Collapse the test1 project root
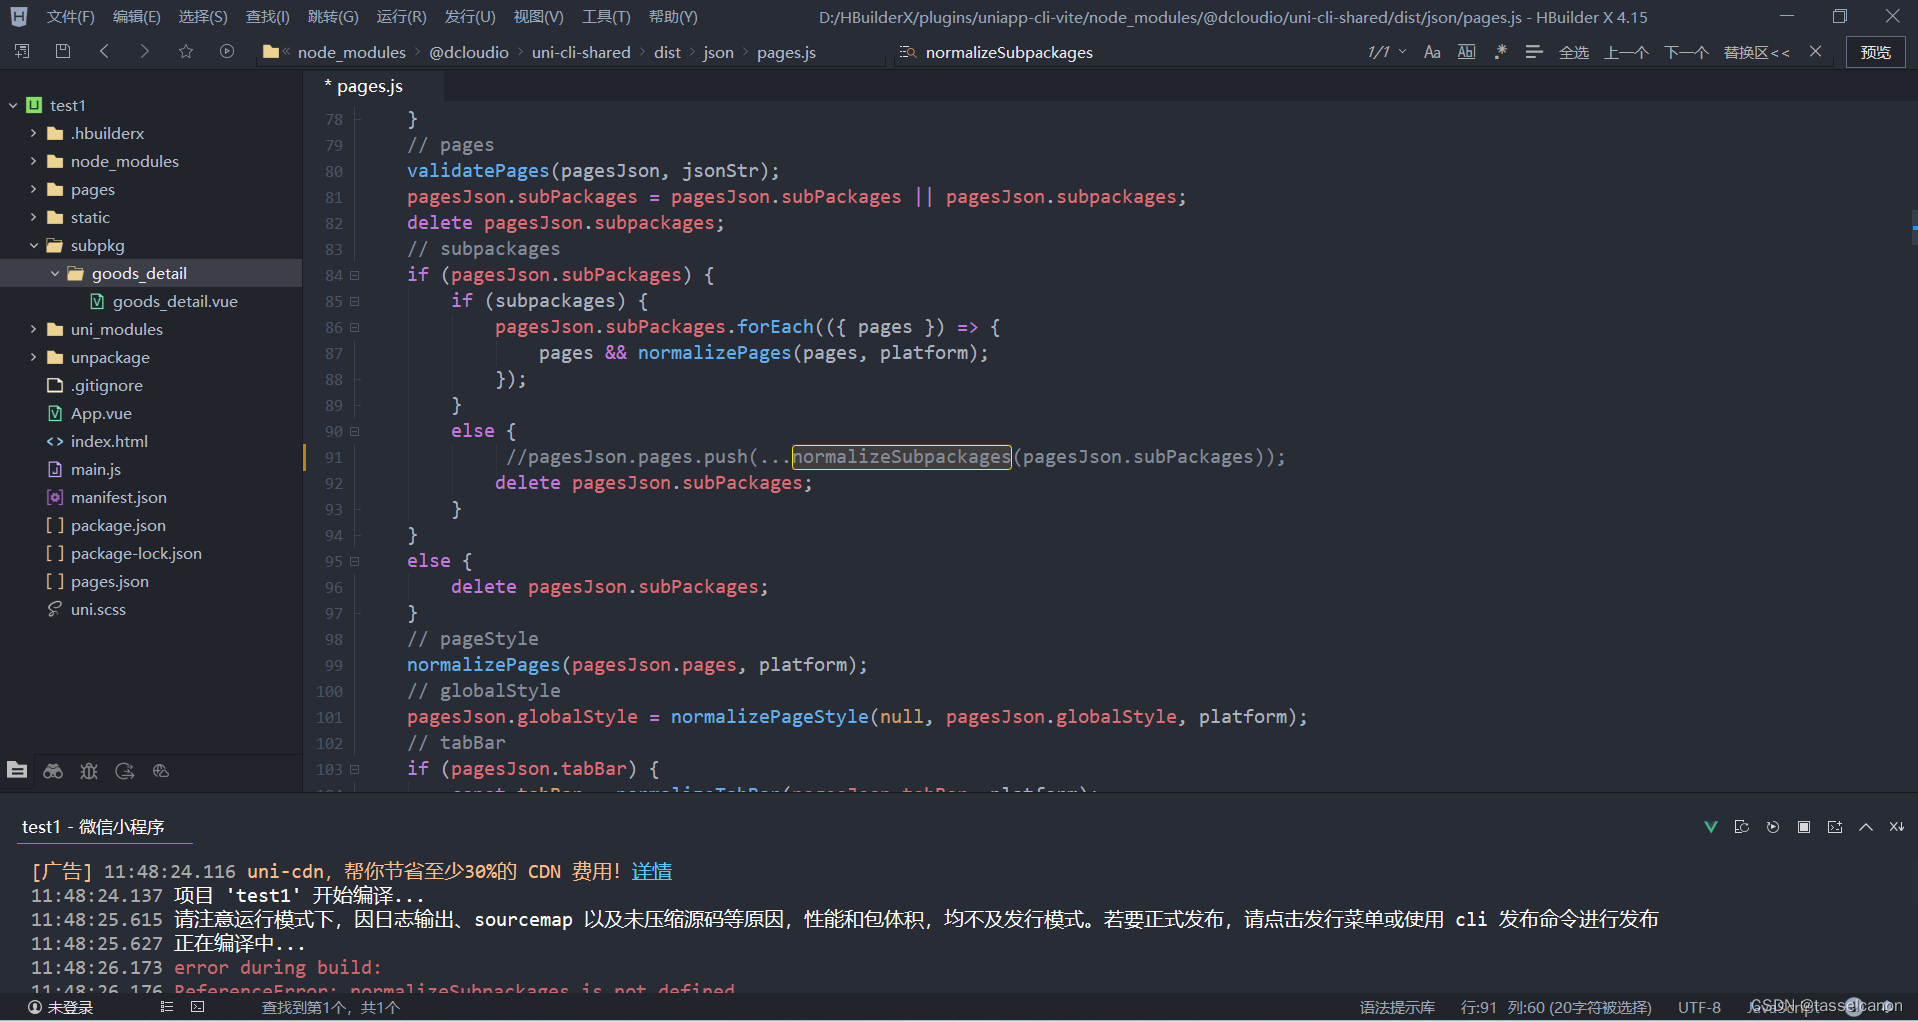Screen dimensions: 1918x1022 tap(13, 105)
